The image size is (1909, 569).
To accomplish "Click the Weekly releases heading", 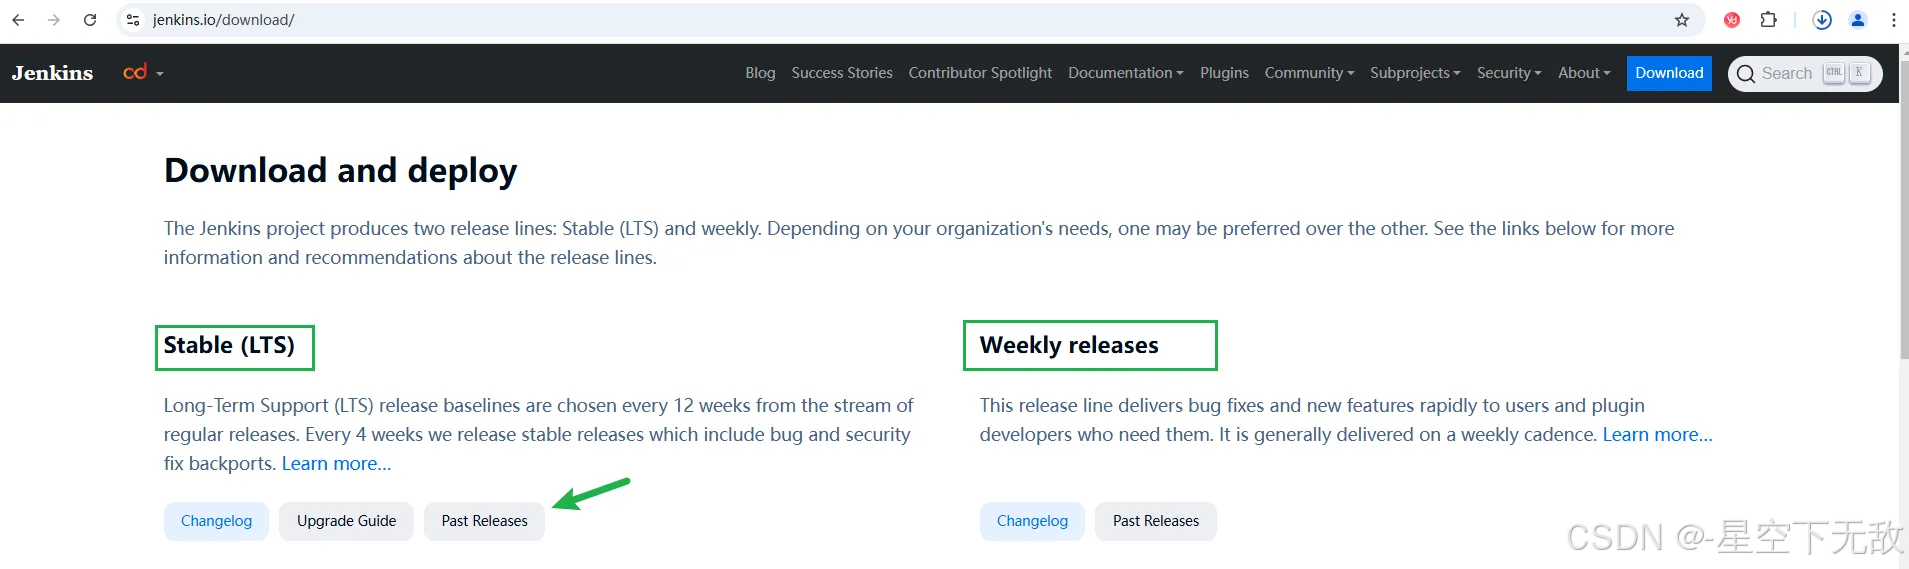I will pos(1069,346).
